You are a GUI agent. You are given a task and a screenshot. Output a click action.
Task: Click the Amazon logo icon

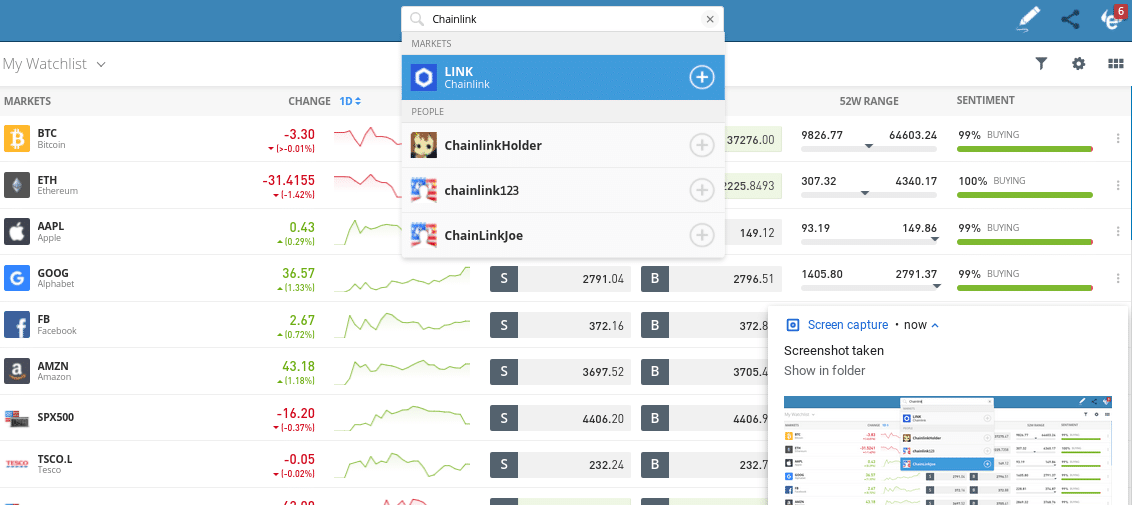coord(17,371)
